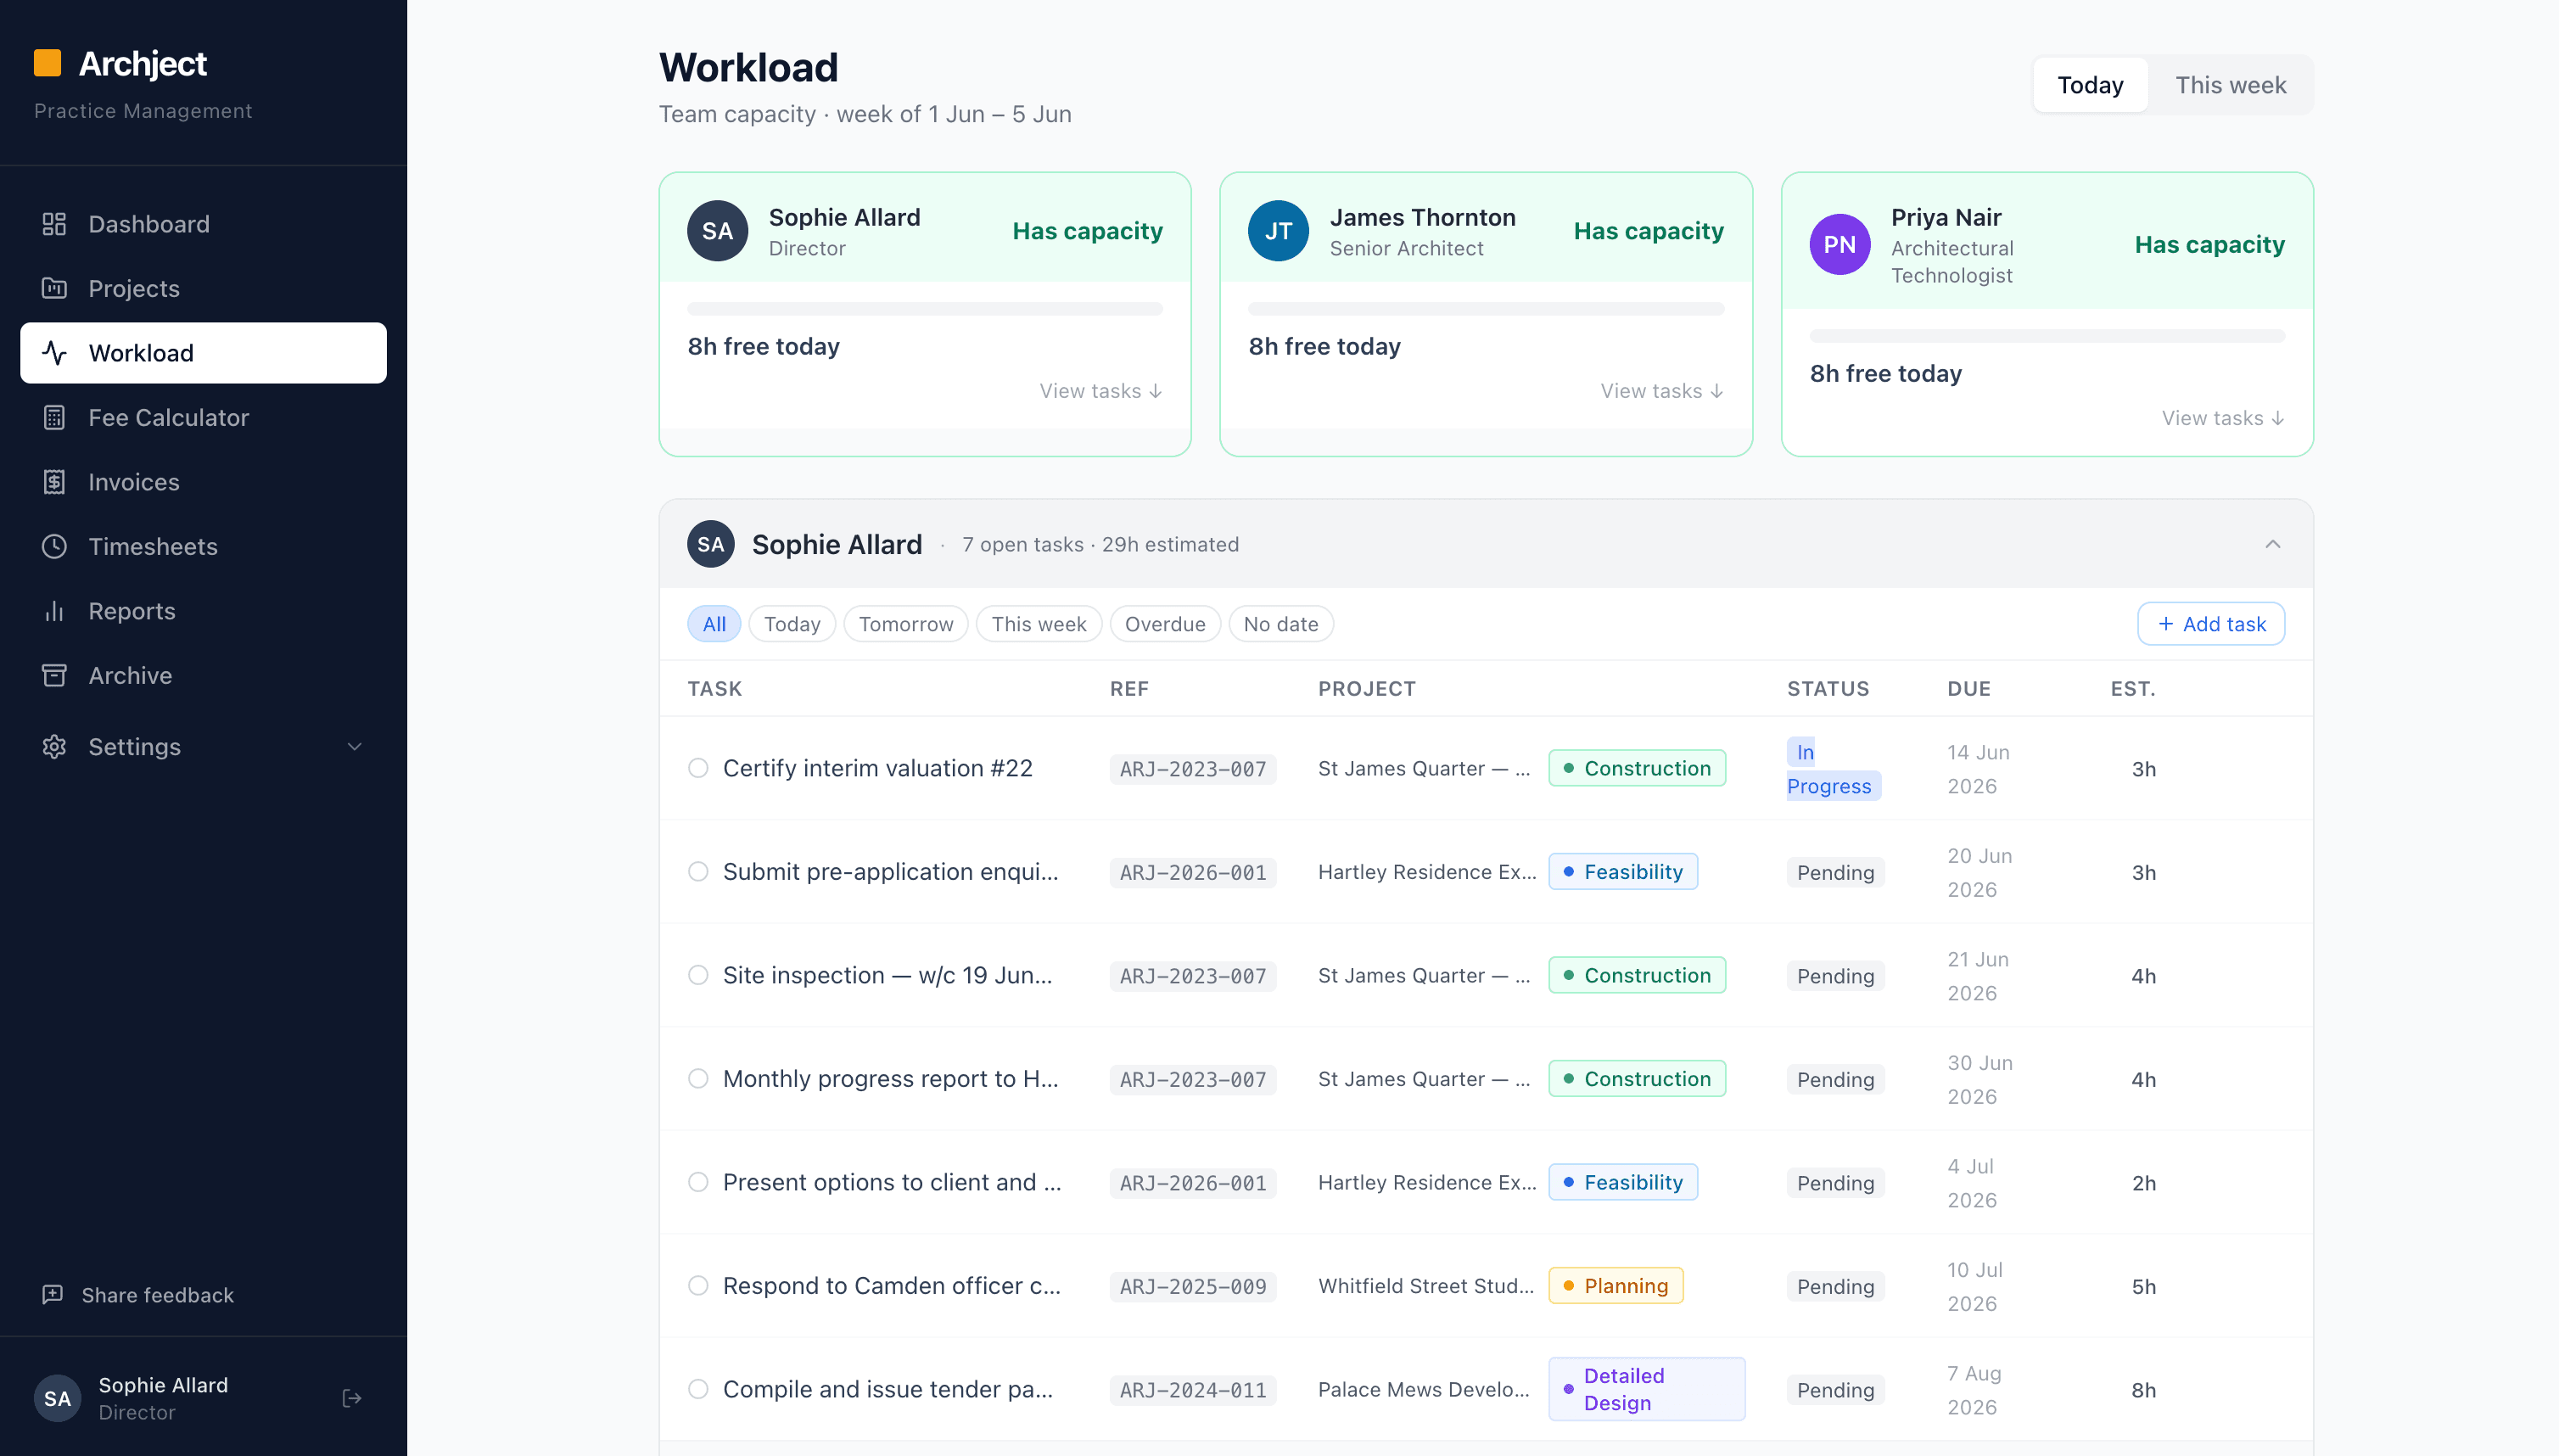Show tasks with No date
The image size is (2559, 1456).
click(1280, 624)
